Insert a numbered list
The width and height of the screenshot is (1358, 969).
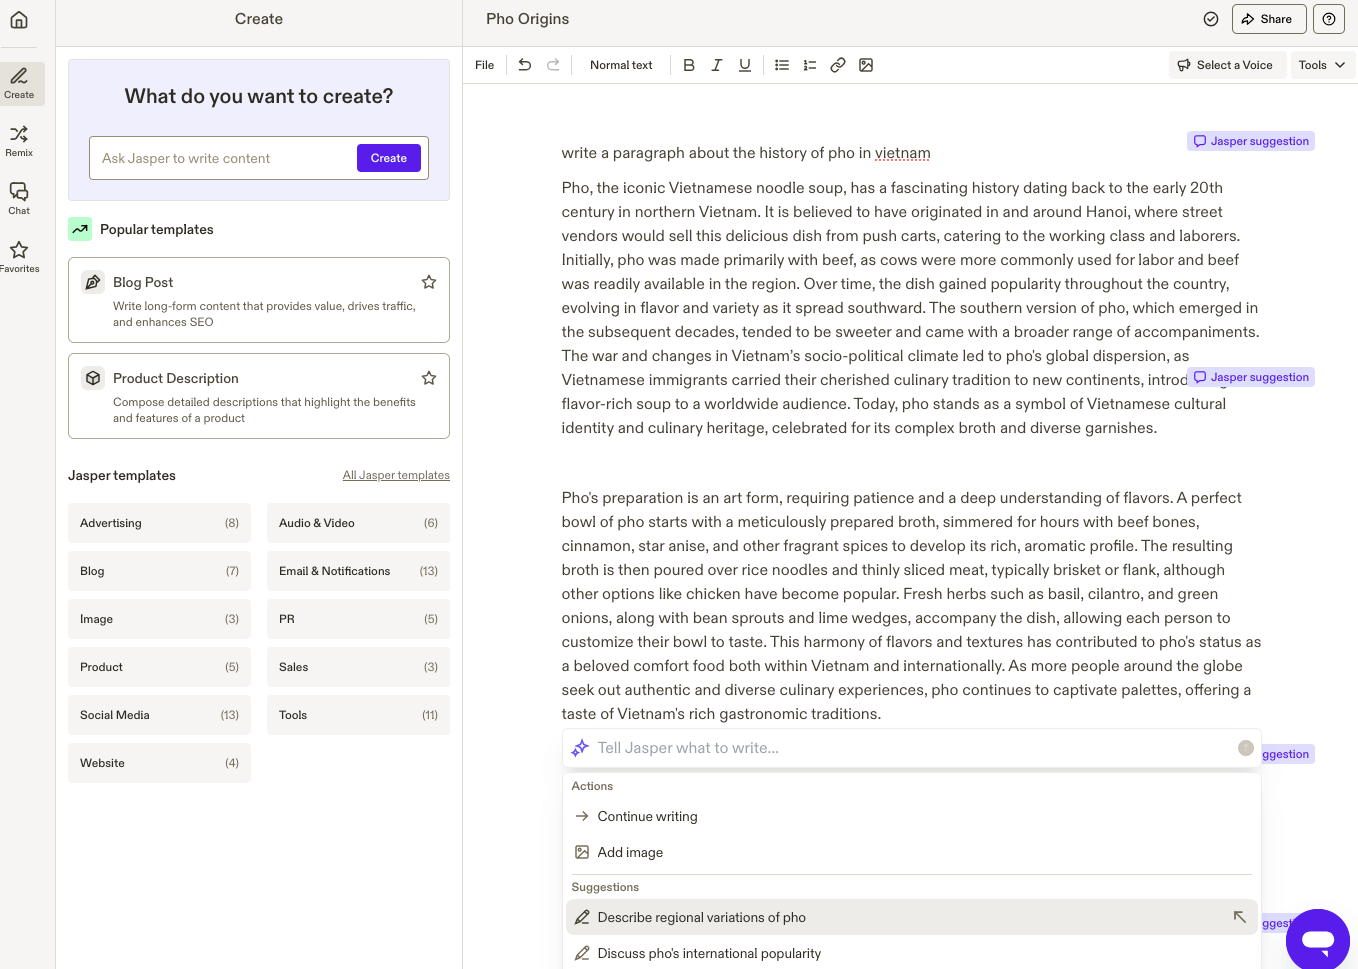click(810, 65)
